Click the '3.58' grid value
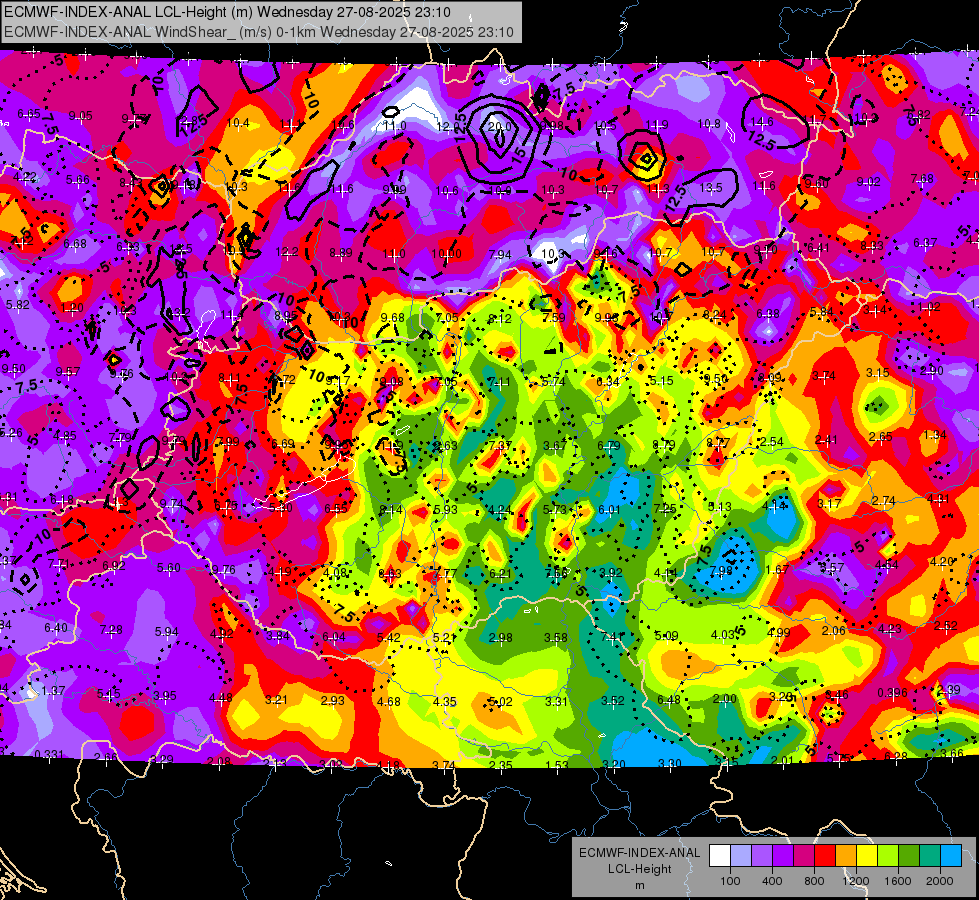Image resolution: width=979 pixels, height=900 pixels. click(556, 637)
